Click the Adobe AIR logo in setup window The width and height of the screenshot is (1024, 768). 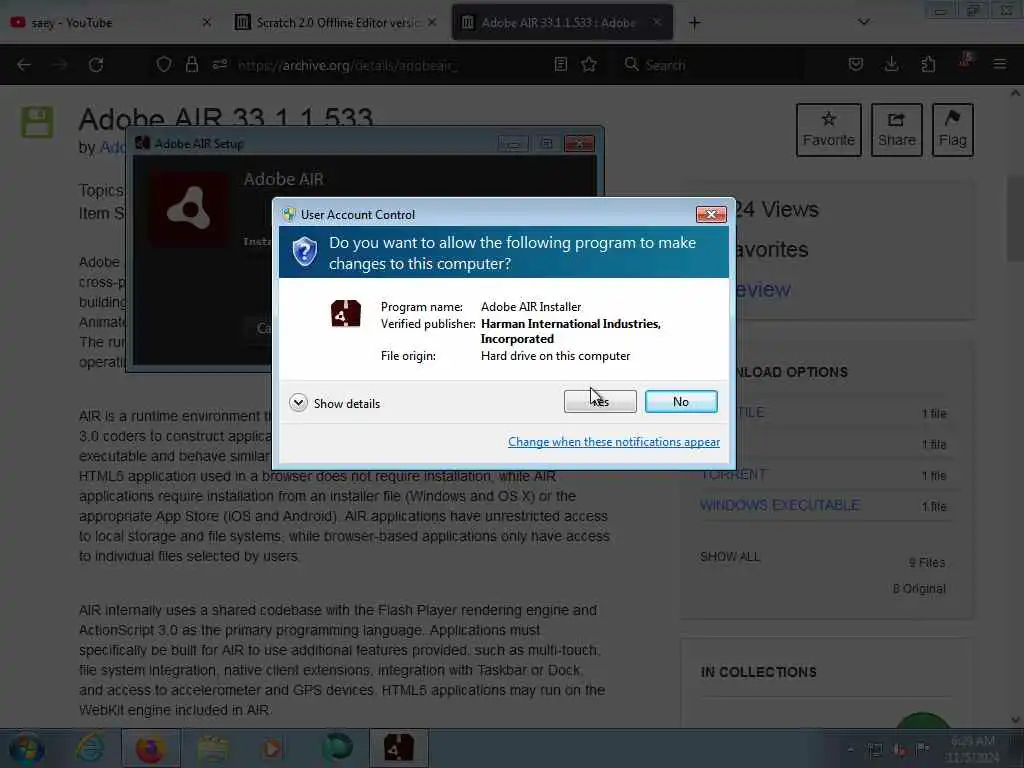click(x=189, y=209)
